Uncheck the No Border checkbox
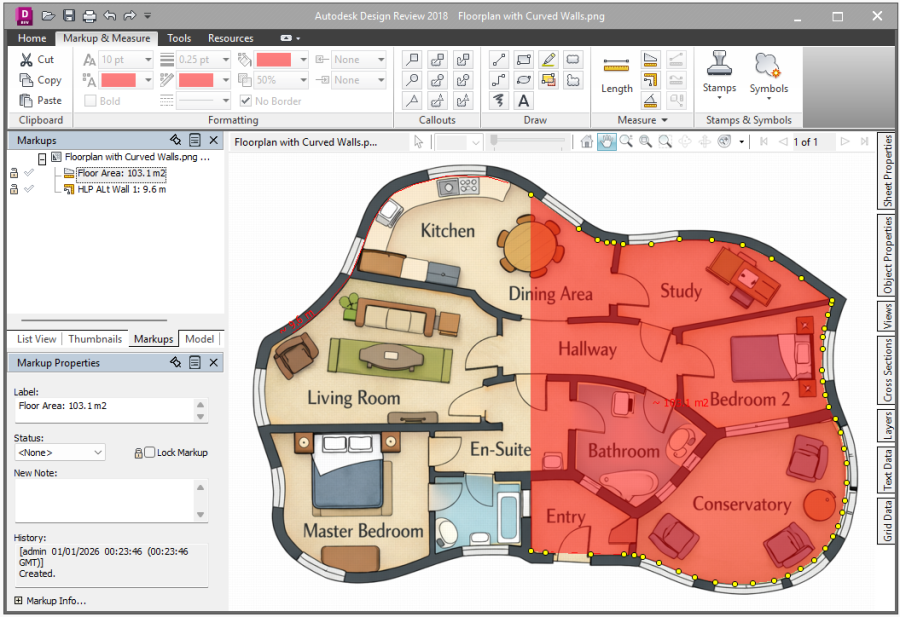Screen dimensions: 900x617 pos(246,101)
